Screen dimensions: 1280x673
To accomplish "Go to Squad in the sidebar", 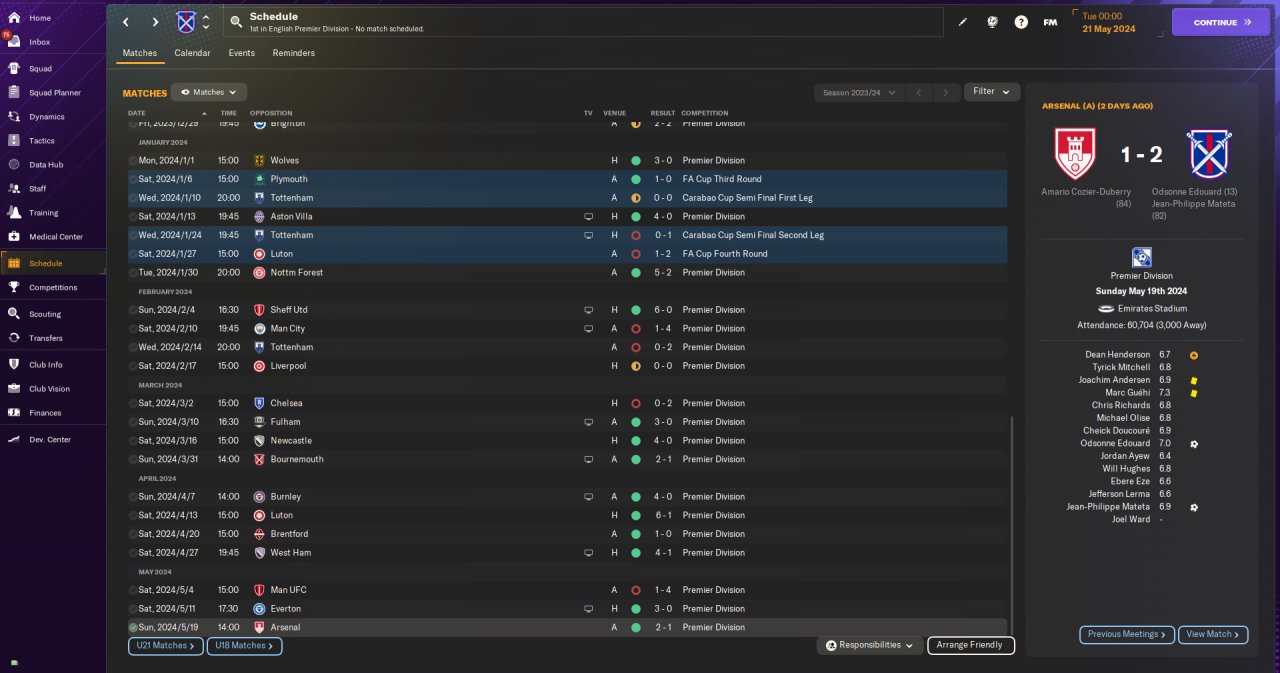I will coord(40,69).
